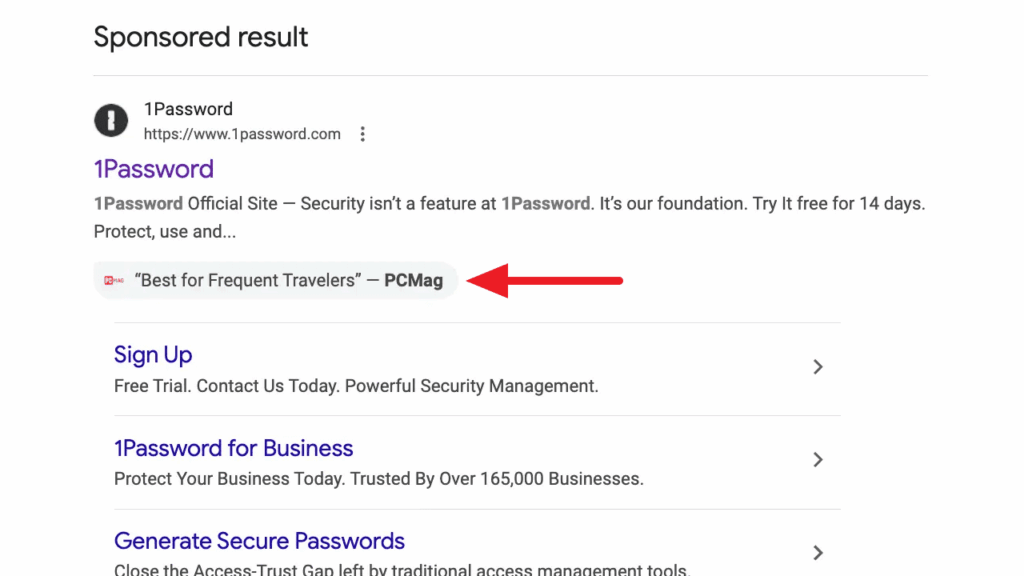Open the main 1Password result link
Image resolution: width=1024 pixels, height=576 pixels.
pos(153,169)
